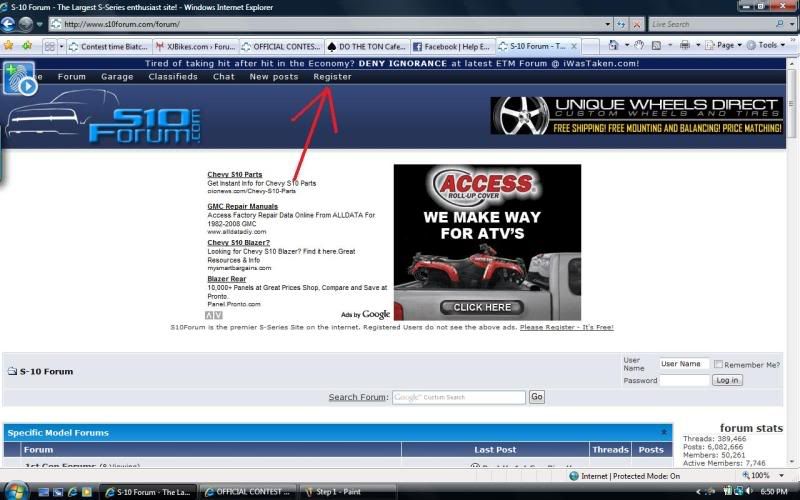The height and width of the screenshot is (500, 800).
Task: Click the Log in button
Action: click(x=727, y=380)
